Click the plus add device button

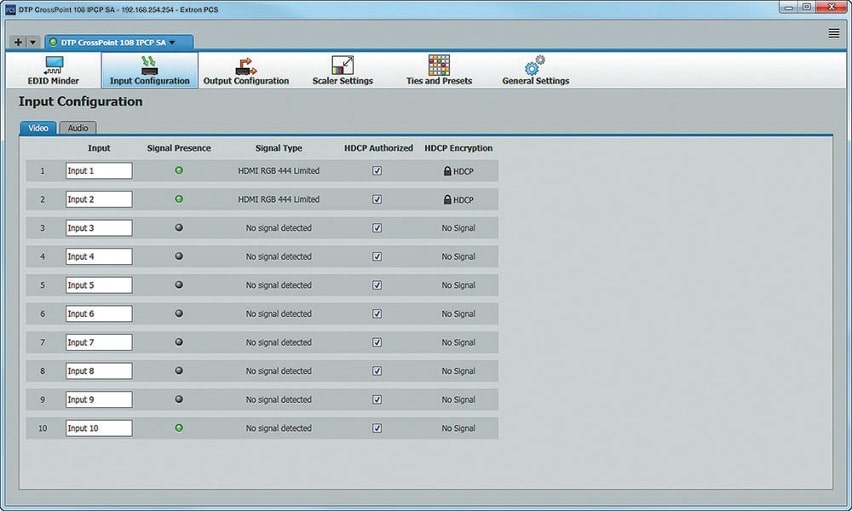coord(18,43)
